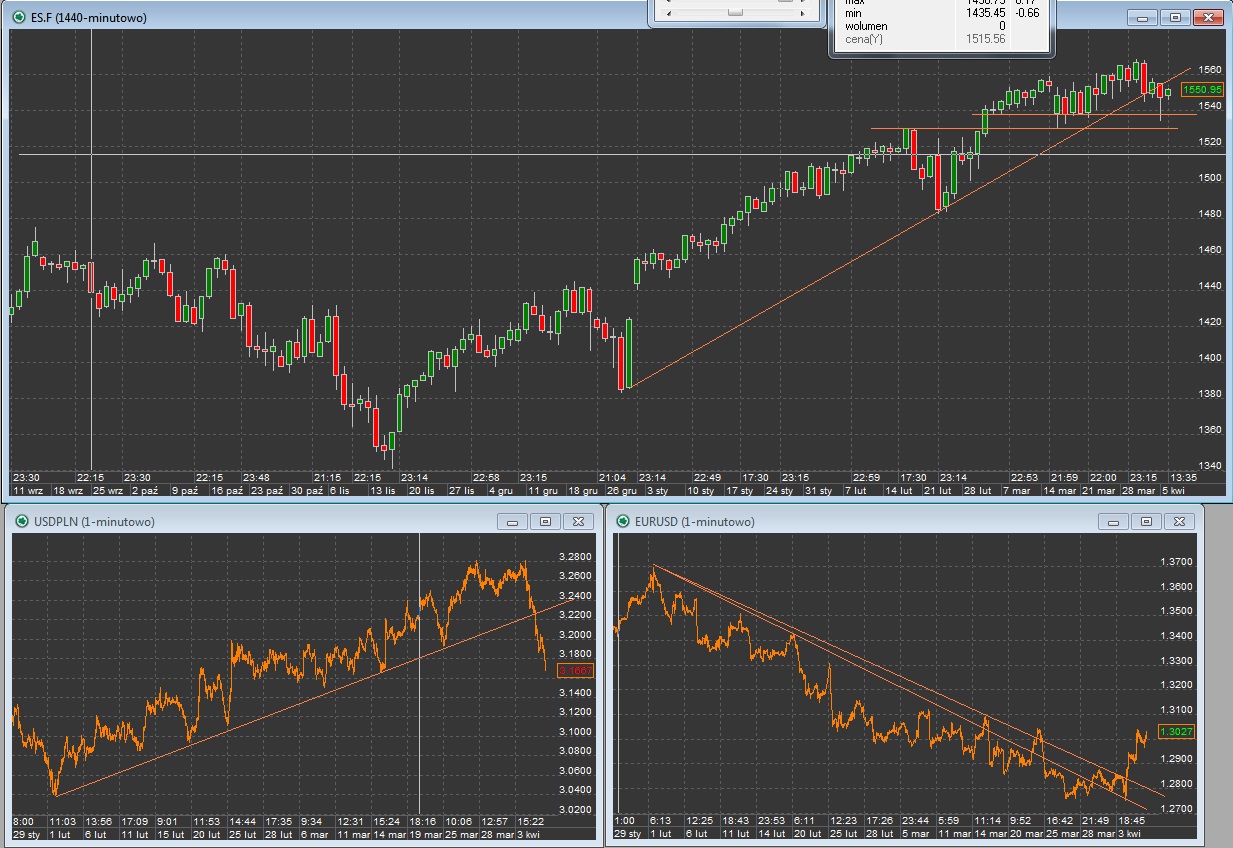The height and width of the screenshot is (848, 1233).
Task: Close the EURUSD chart window
Action: click(x=1179, y=521)
